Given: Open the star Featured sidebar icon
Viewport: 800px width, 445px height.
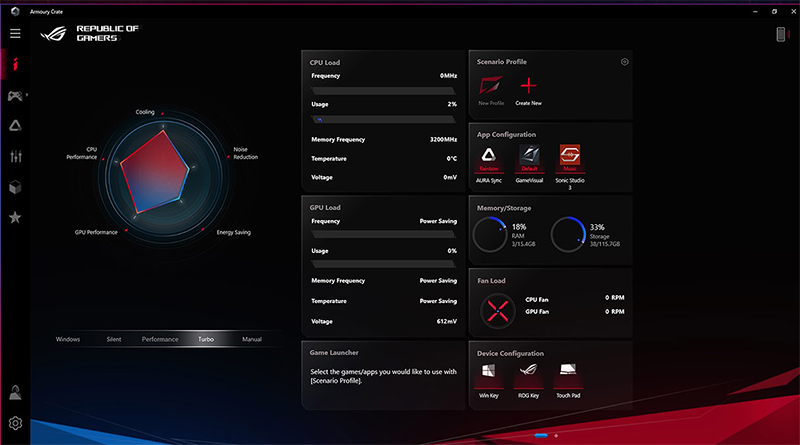Looking at the screenshot, I should click(x=15, y=218).
